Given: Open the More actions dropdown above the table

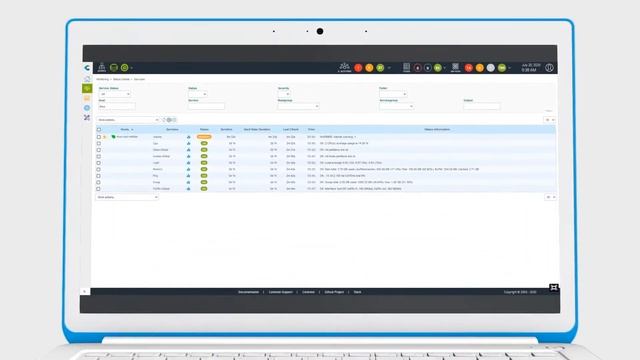Looking at the screenshot, I should point(128,120).
